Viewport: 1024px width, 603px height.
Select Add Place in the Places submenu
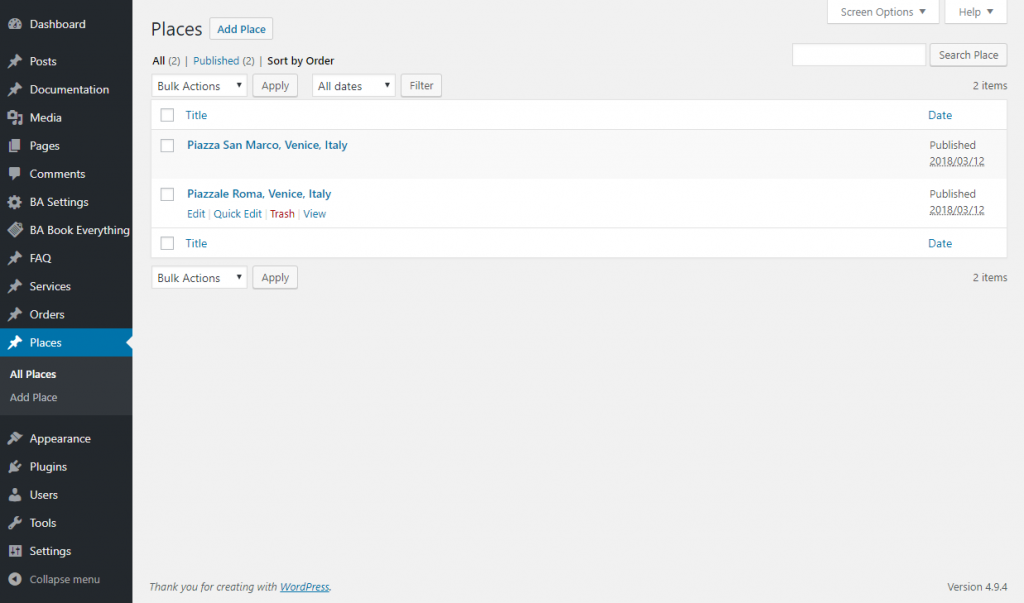(x=34, y=398)
